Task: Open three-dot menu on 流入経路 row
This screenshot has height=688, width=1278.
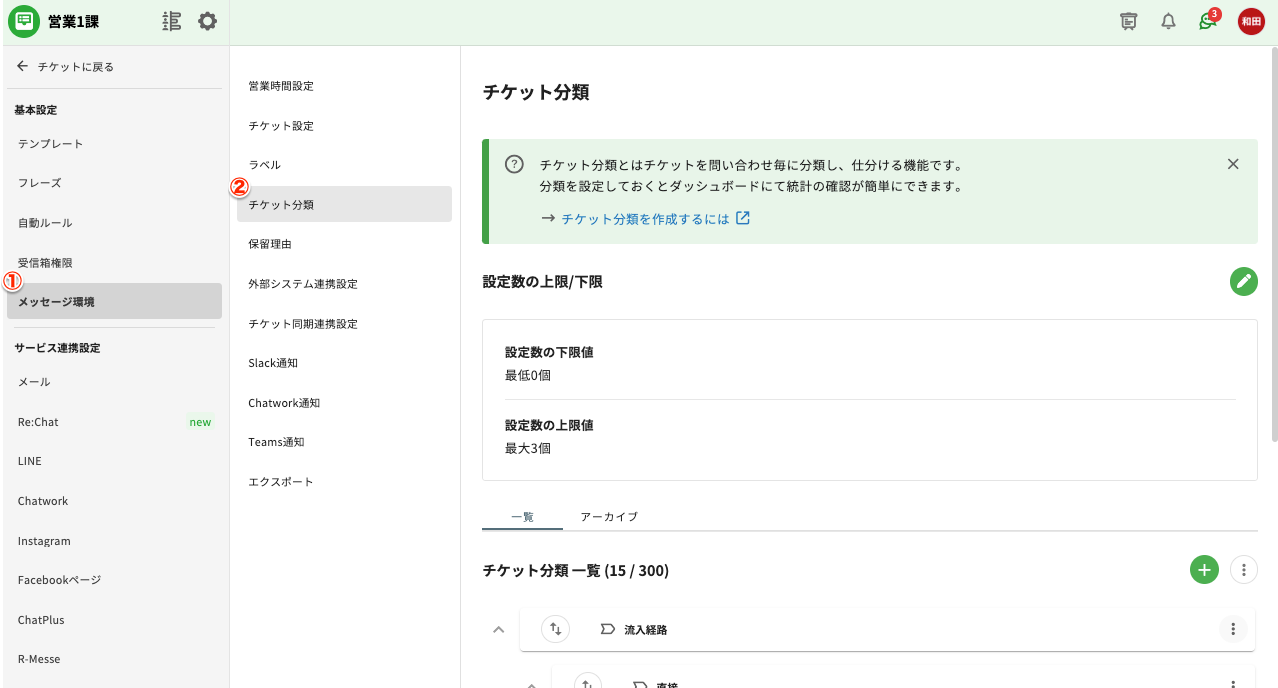Action: click(1233, 629)
